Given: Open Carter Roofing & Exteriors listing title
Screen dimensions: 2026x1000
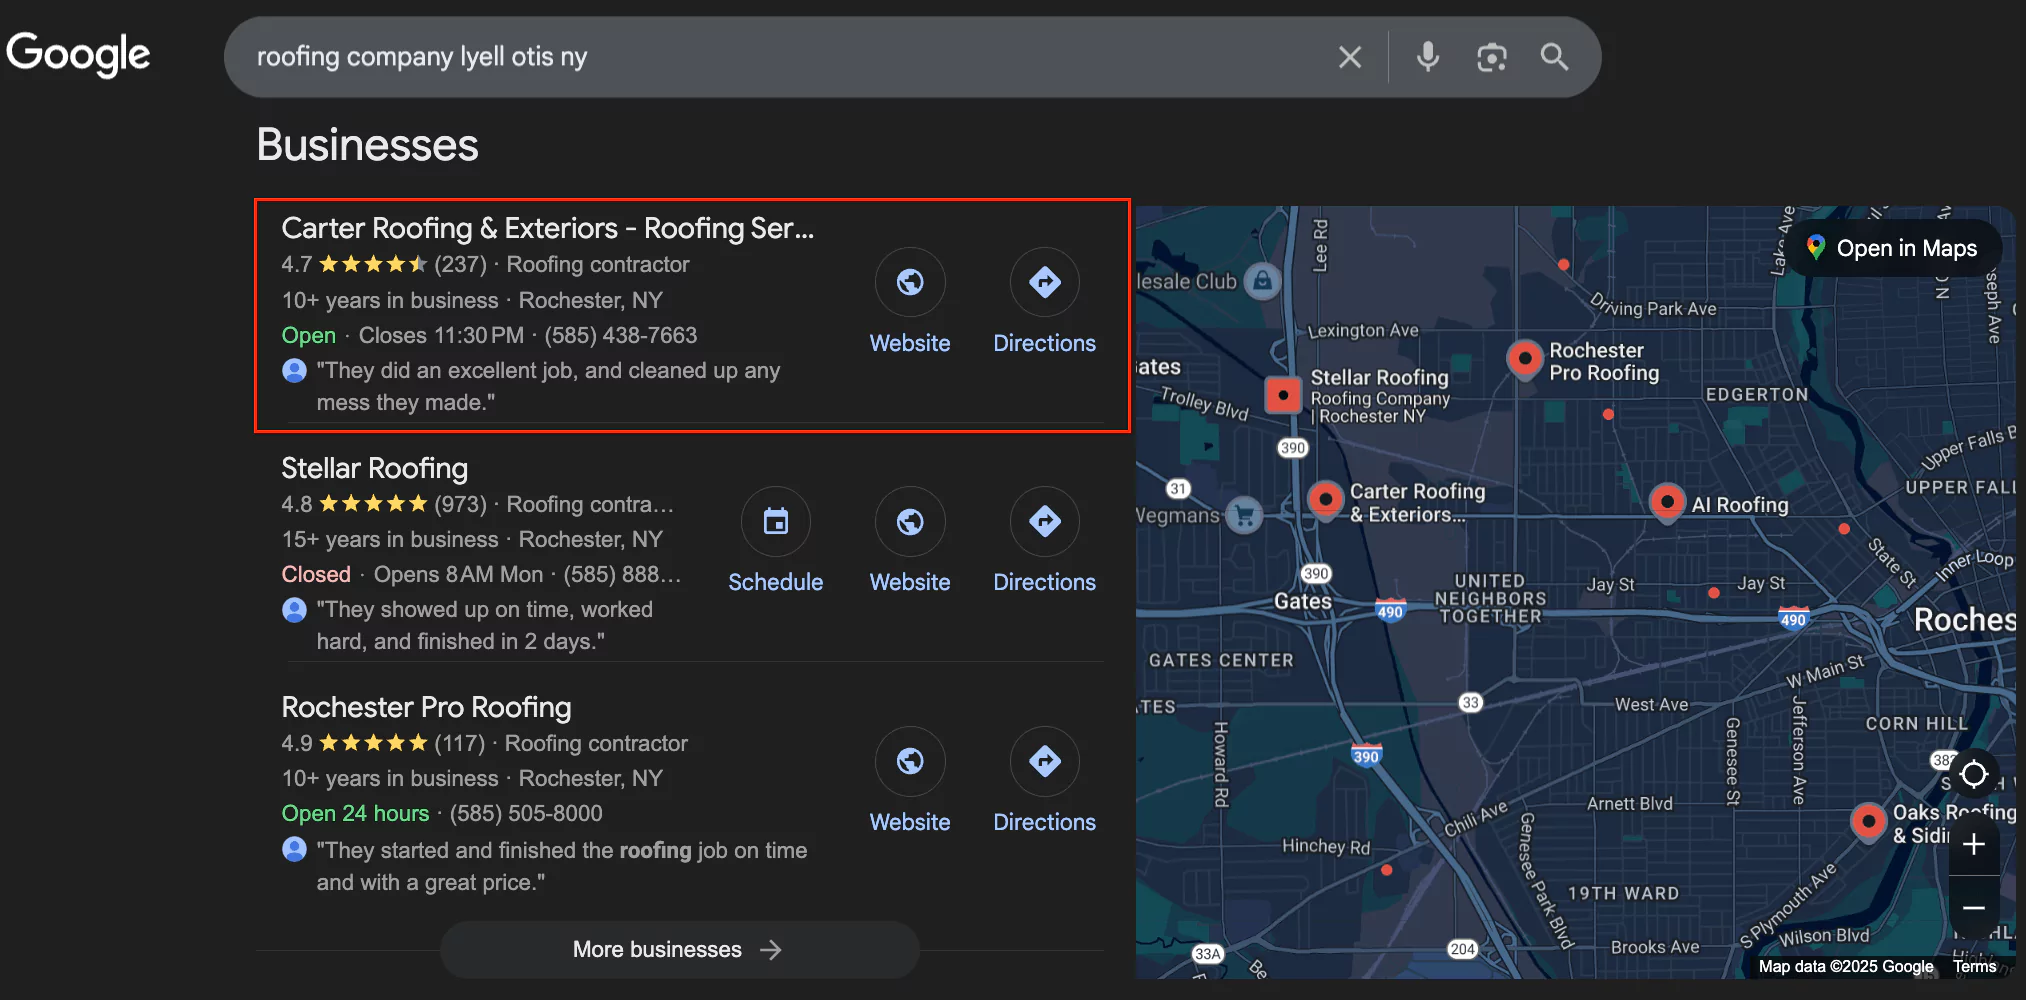Looking at the screenshot, I should coord(547,228).
